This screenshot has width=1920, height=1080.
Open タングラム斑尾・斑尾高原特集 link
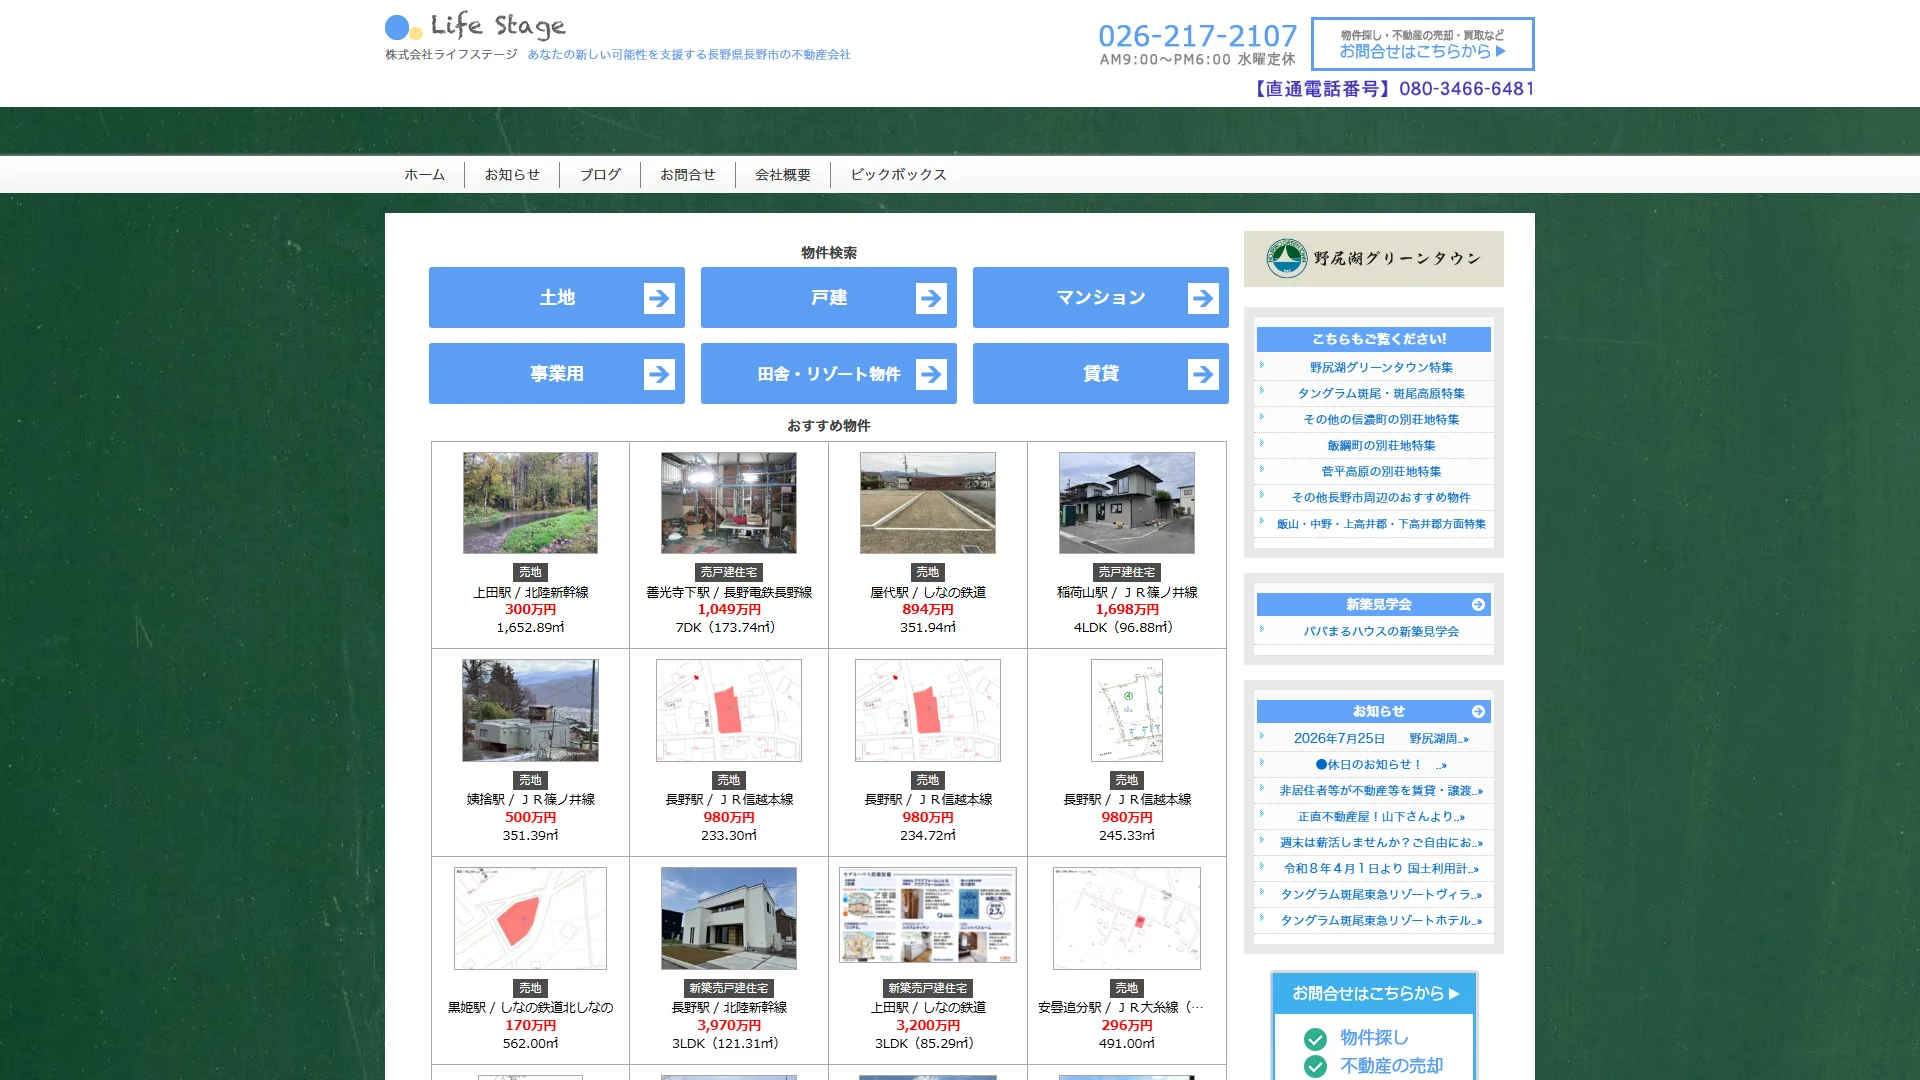[1381, 394]
